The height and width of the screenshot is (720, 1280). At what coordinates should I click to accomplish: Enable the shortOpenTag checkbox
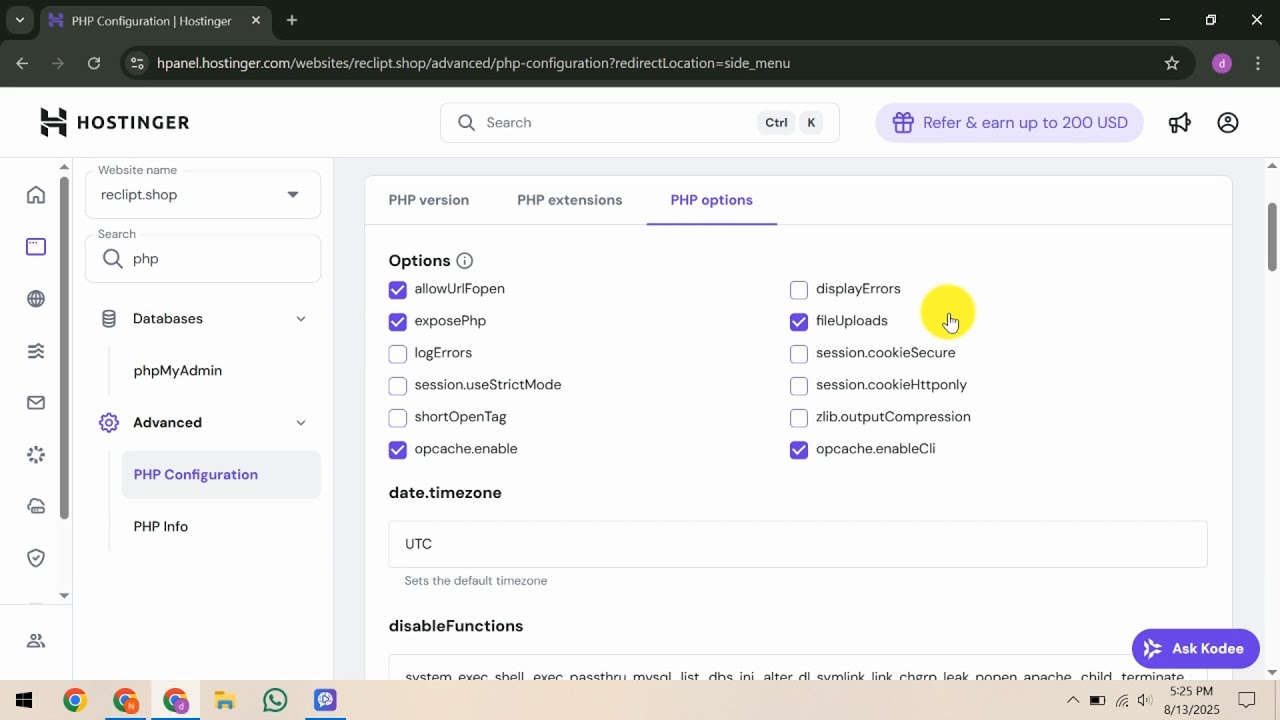point(398,418)
